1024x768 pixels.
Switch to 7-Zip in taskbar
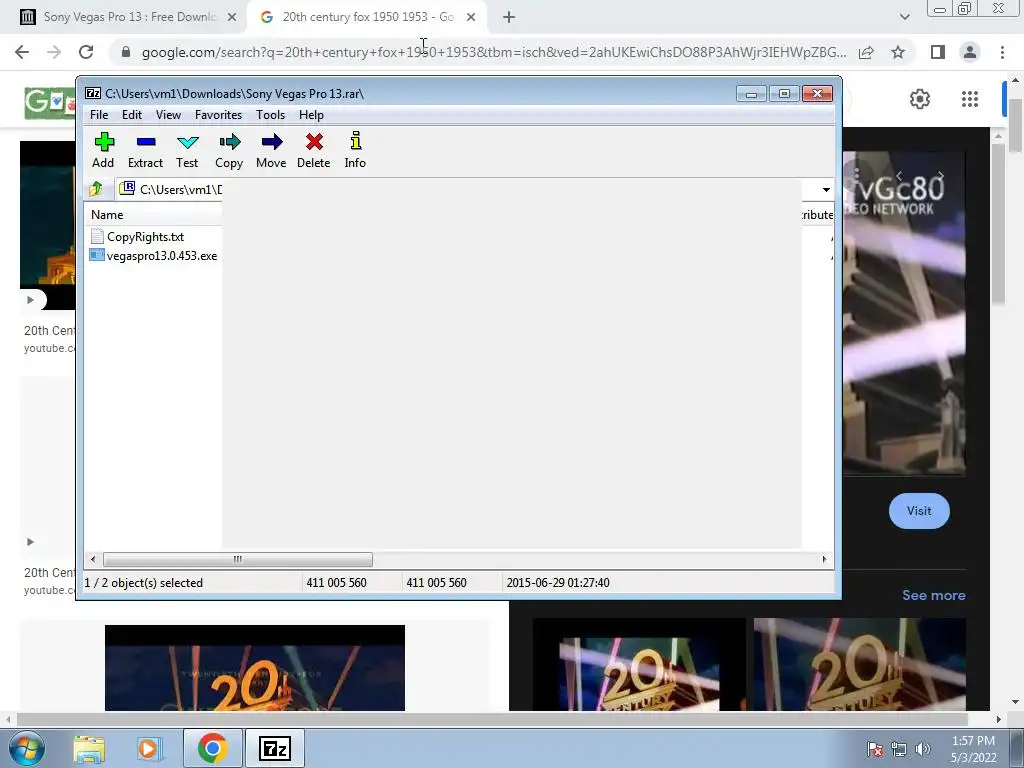coord(274,748)
